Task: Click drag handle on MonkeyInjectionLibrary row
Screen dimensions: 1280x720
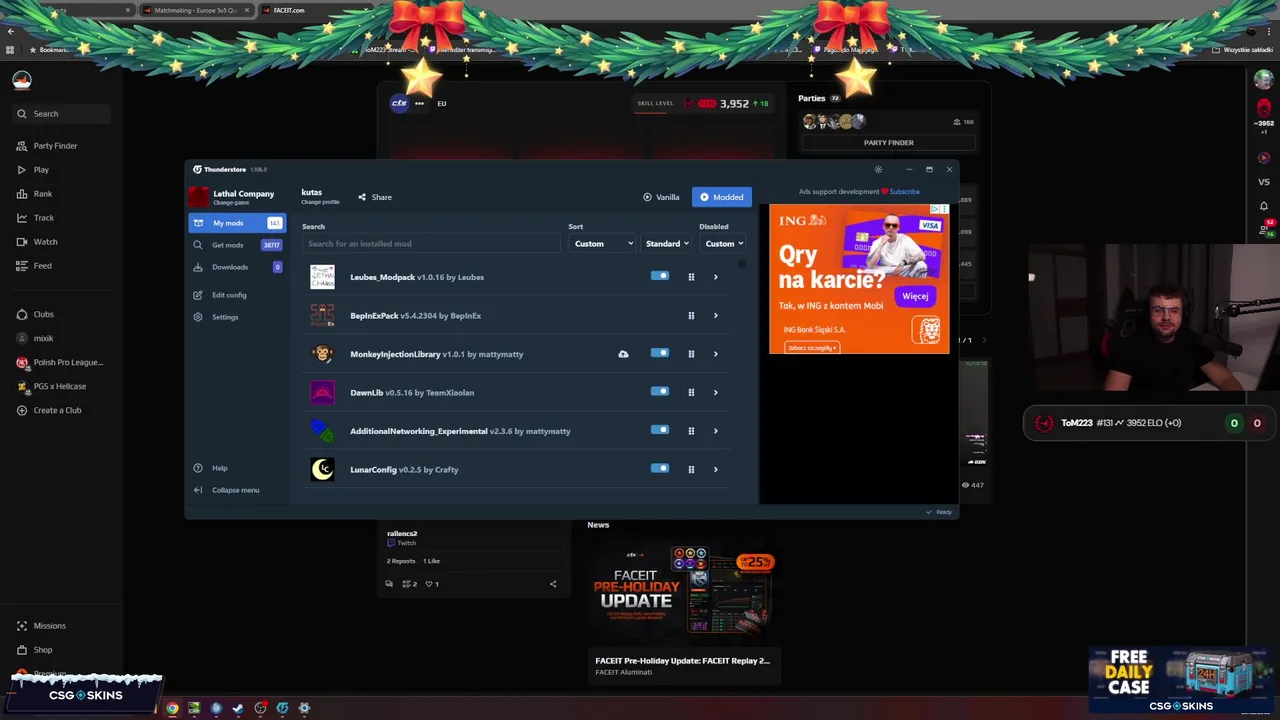Action: pyautogui.click(x=691, y=354)
